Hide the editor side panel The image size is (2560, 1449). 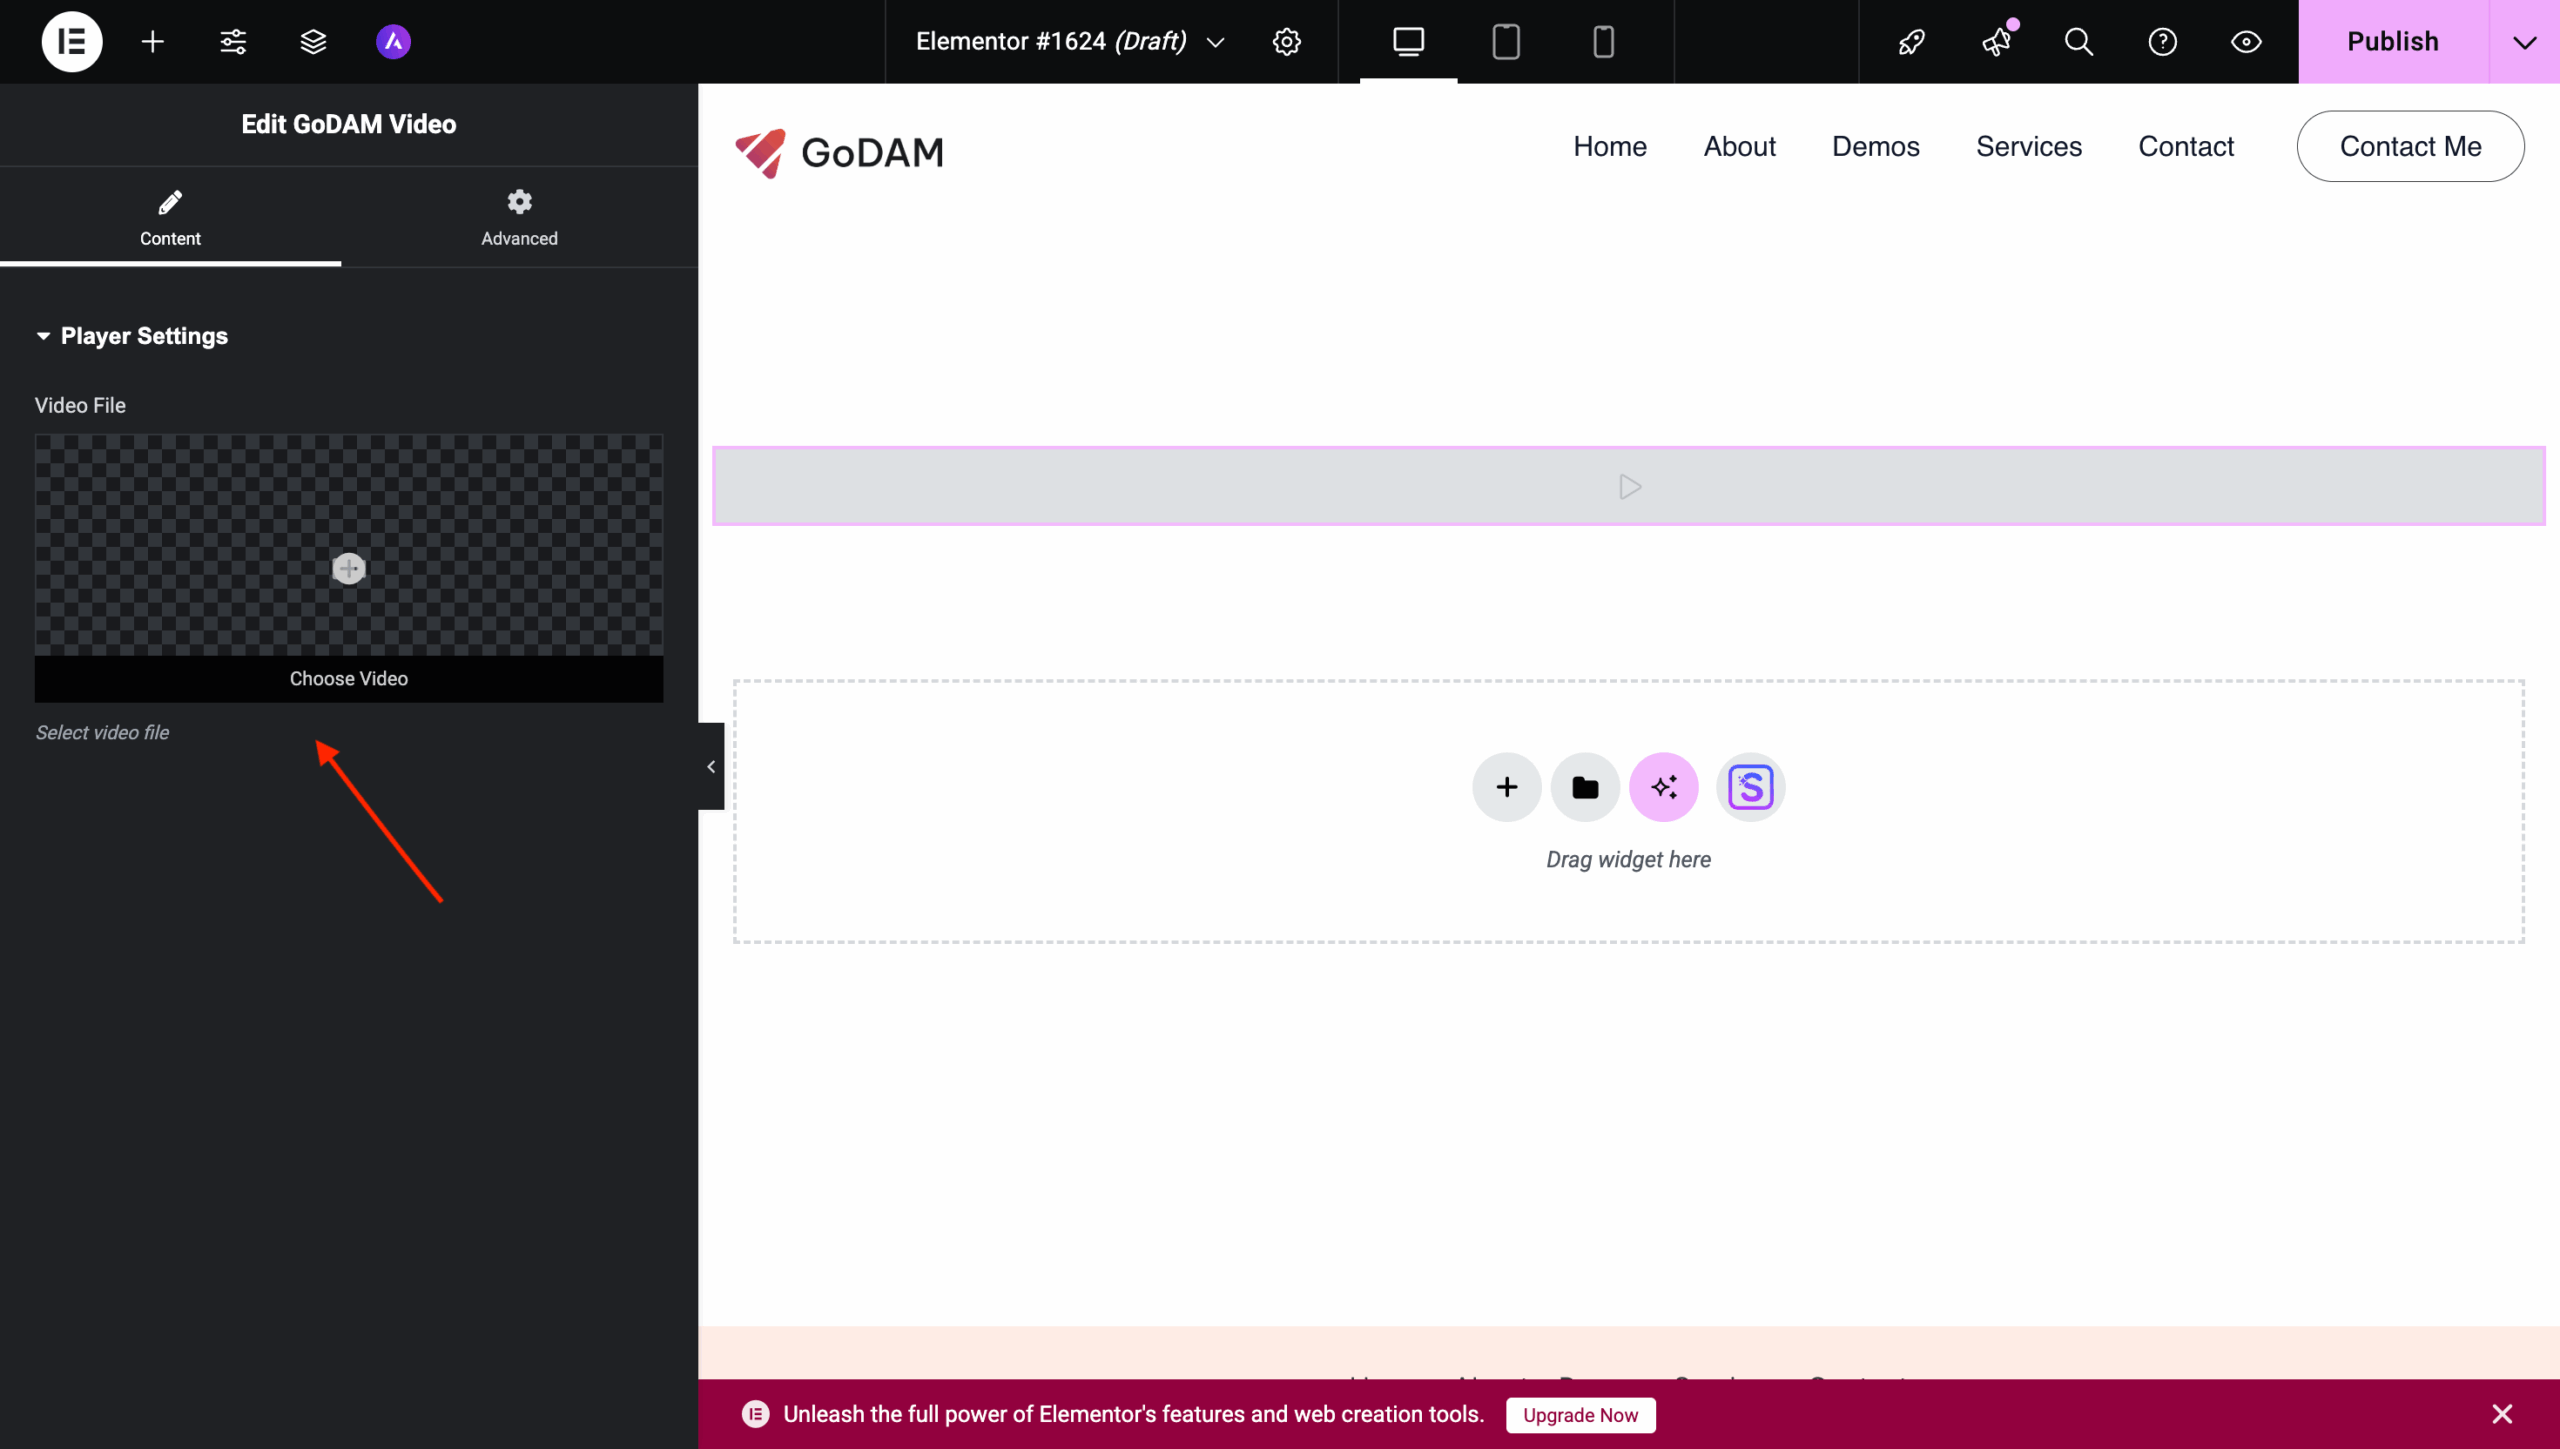point(711,767)
